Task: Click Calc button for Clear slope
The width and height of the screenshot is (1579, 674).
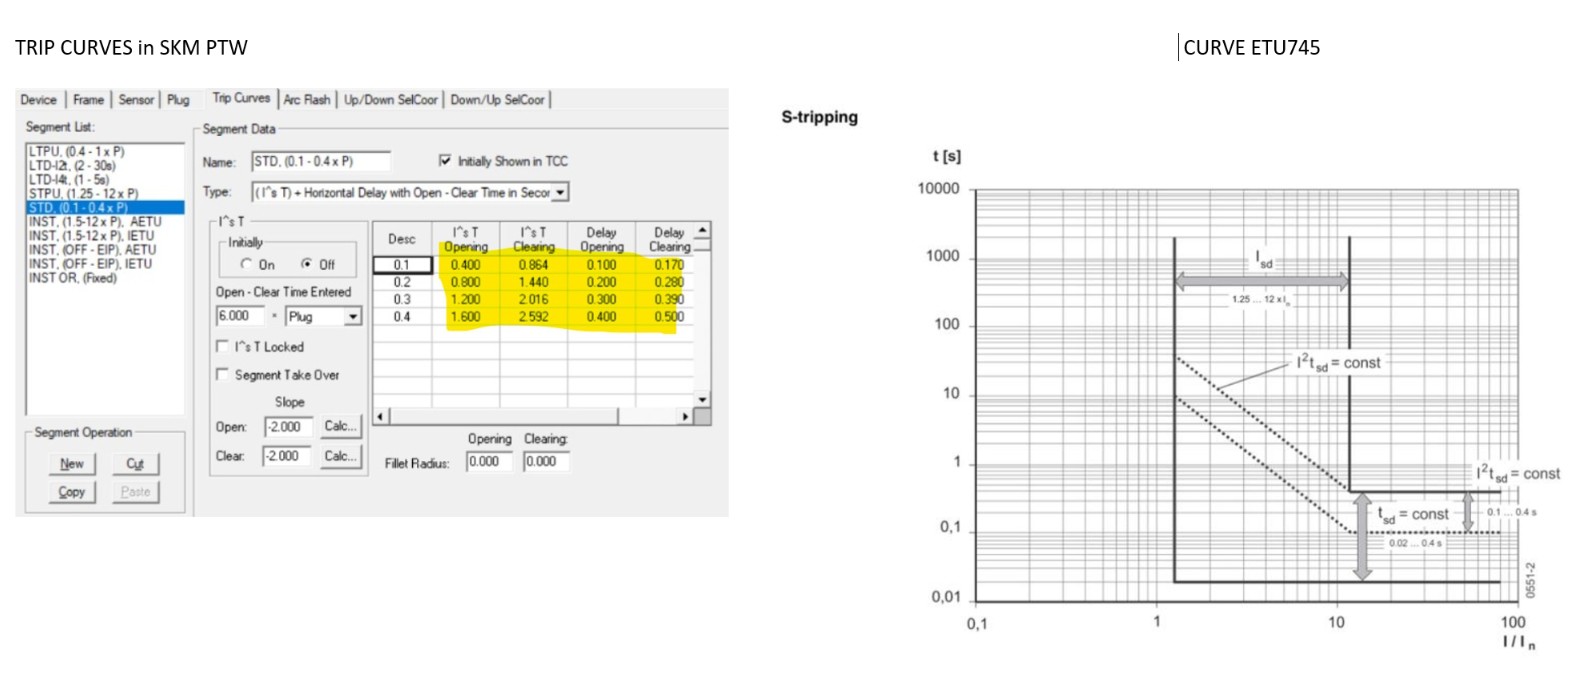Action: tap(340, 456)
